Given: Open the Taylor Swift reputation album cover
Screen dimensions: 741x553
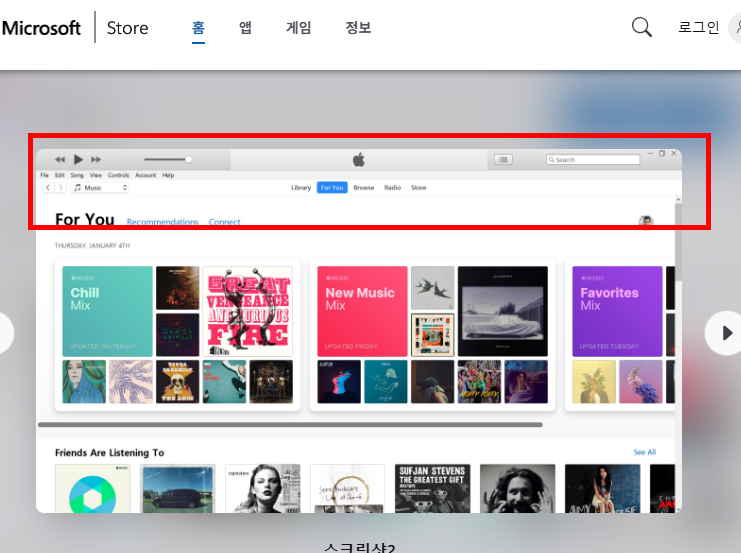Looking at the screenshot, I should click(263, 488).
